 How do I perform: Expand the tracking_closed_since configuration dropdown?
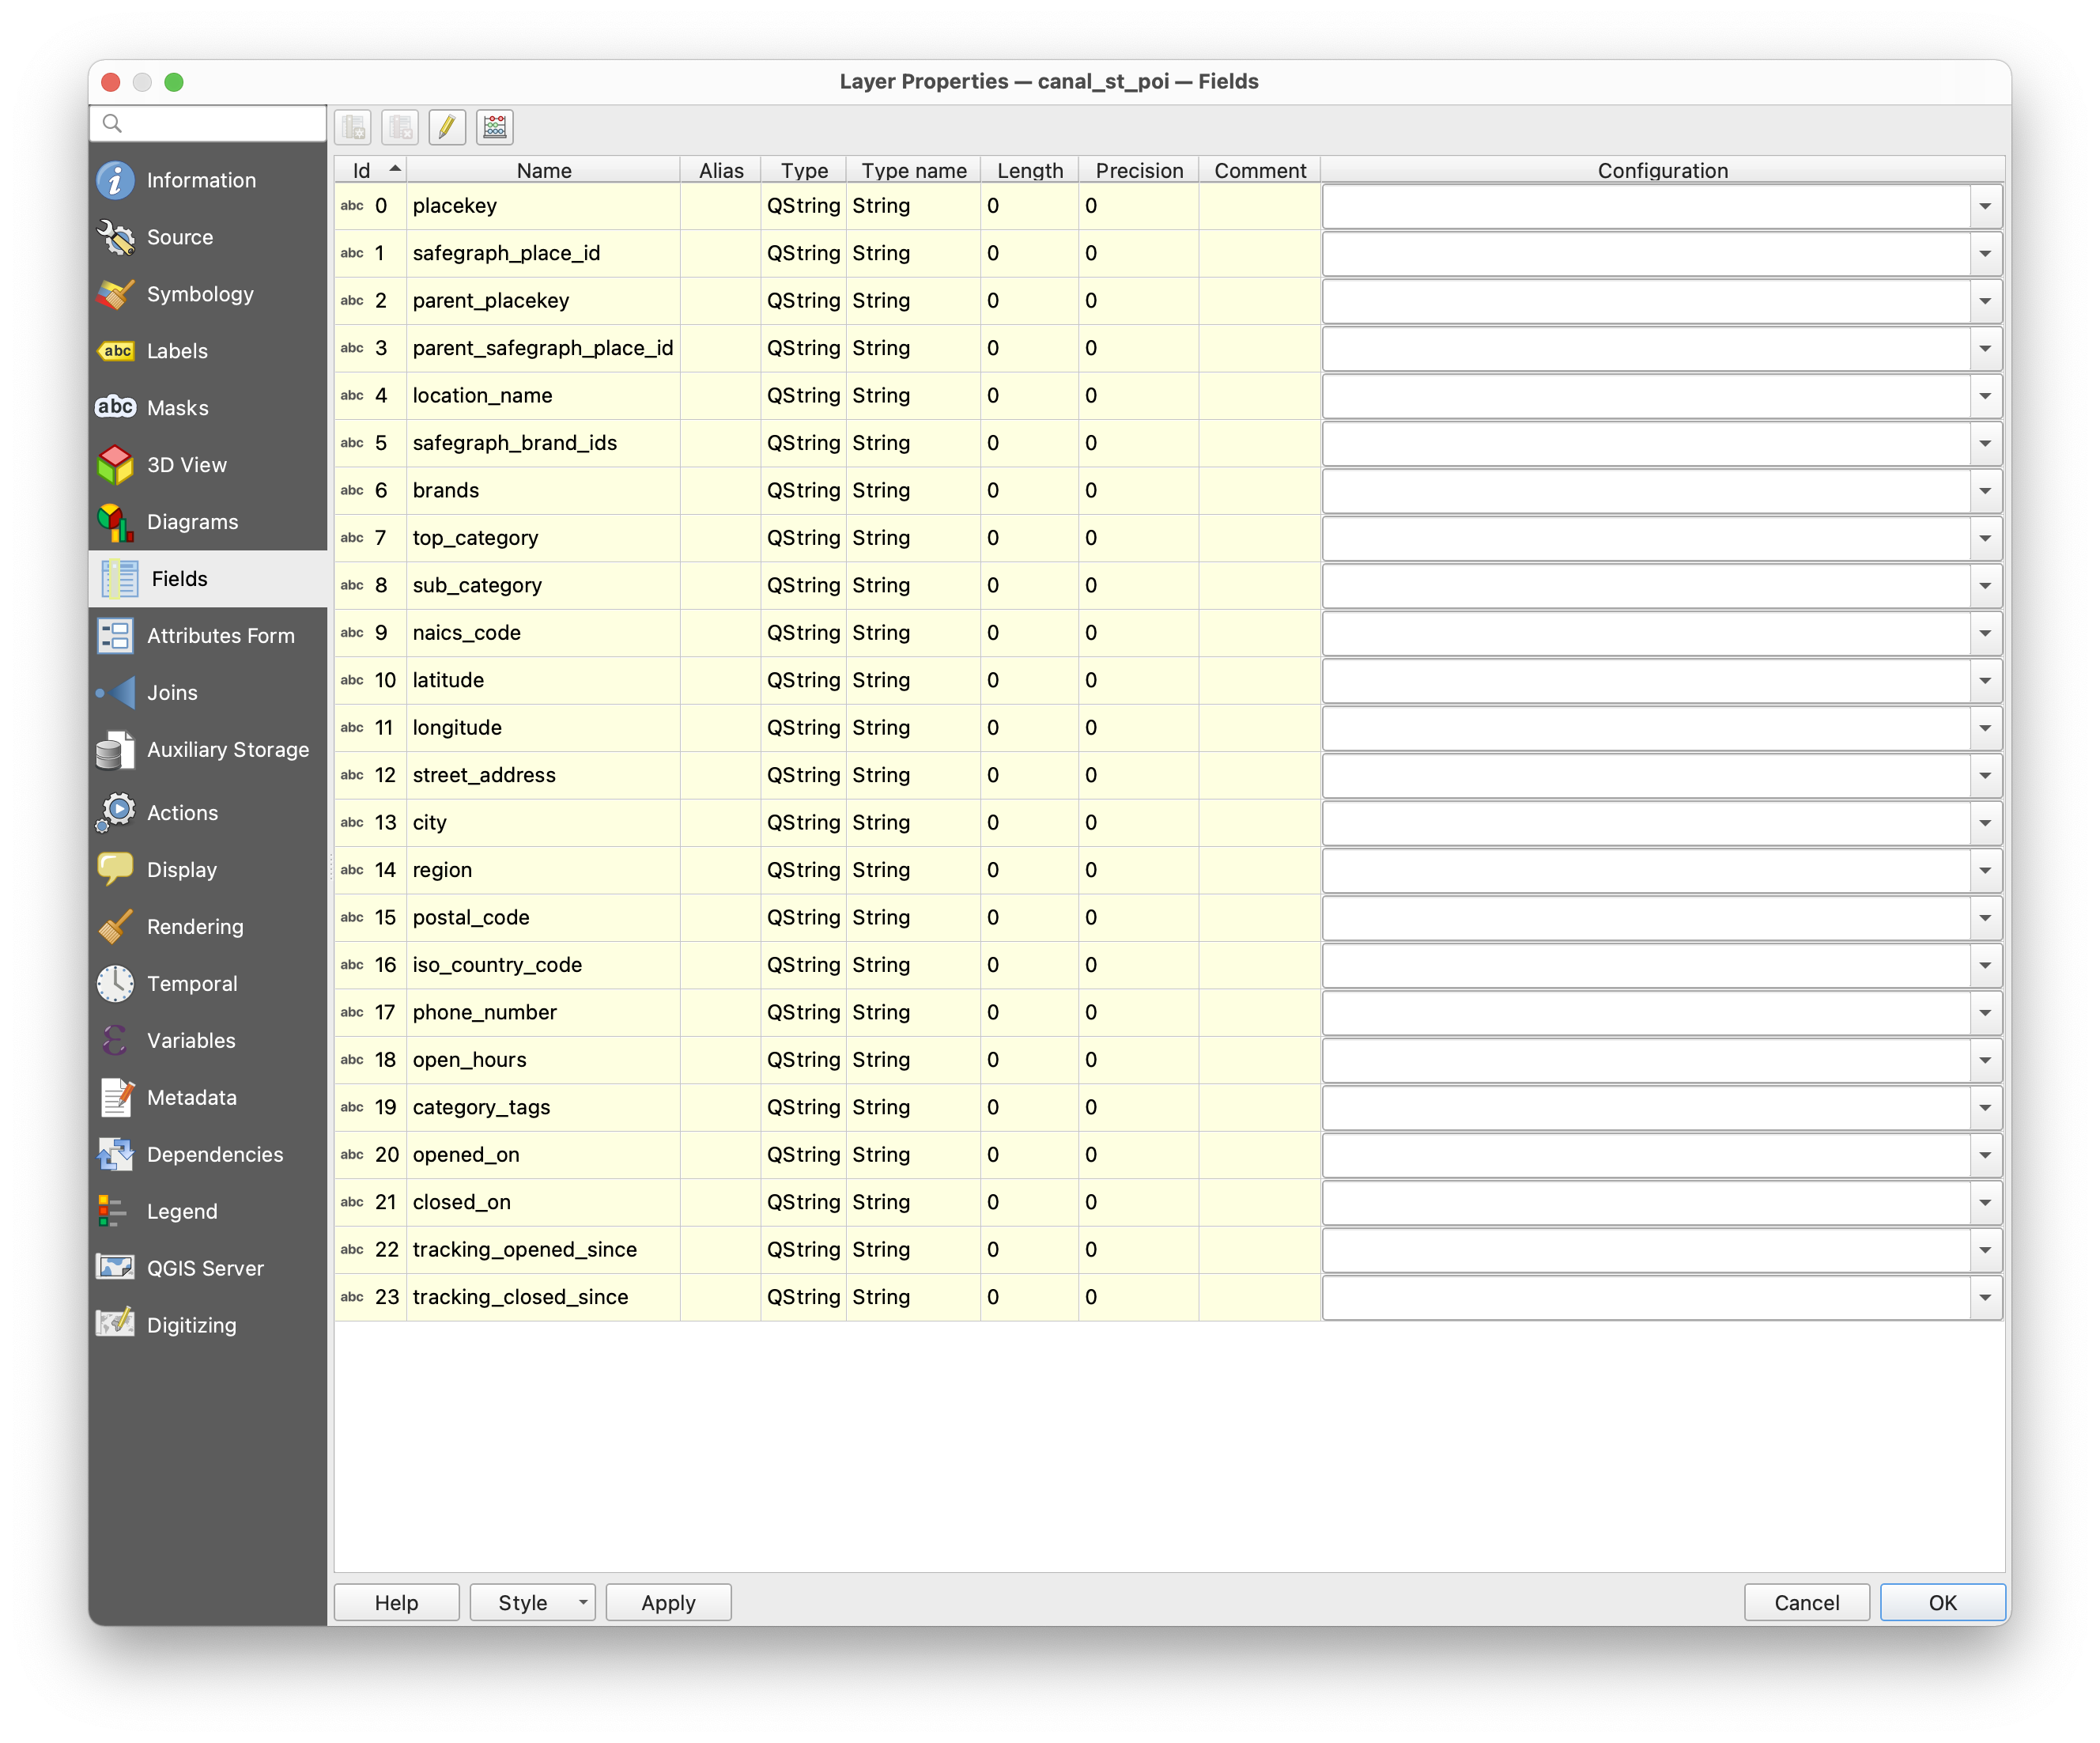coord(1984,1298)
